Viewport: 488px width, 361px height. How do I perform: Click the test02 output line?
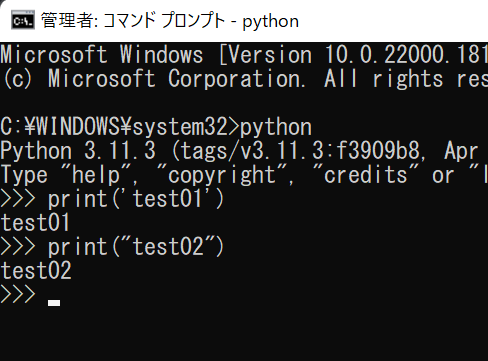36,270
